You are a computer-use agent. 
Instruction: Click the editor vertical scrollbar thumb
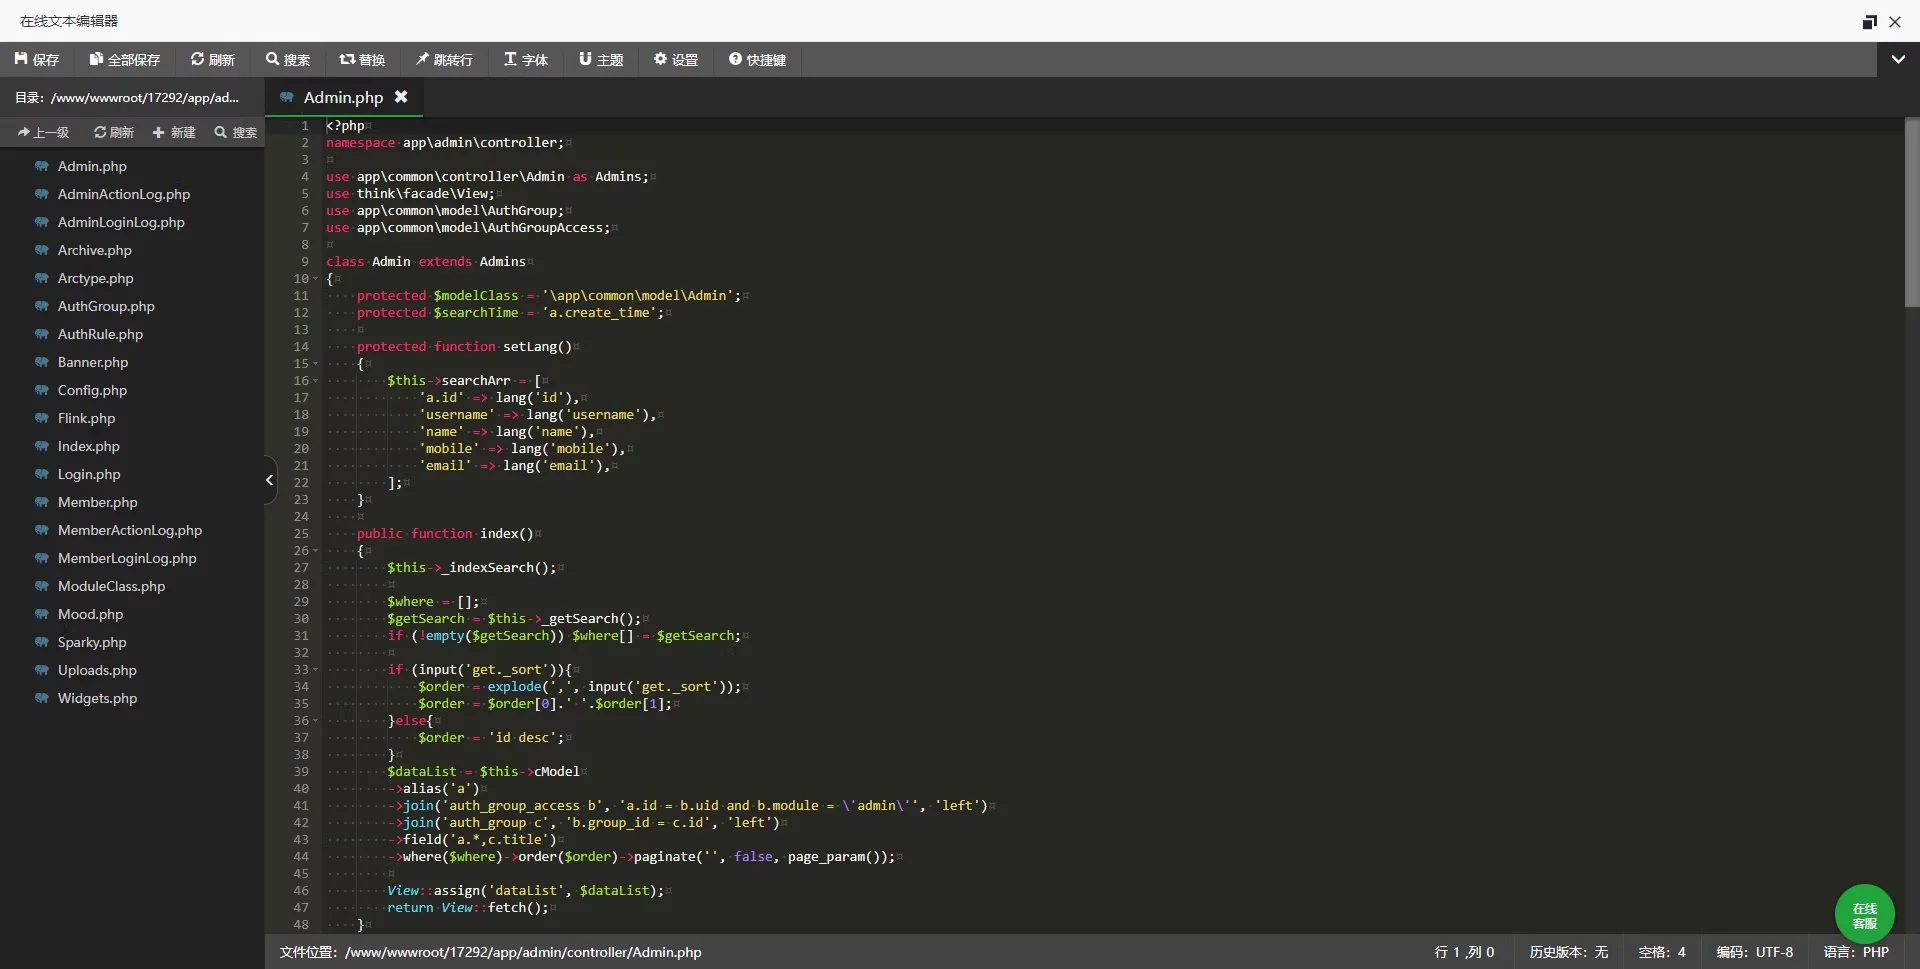tap(1912, 213)
